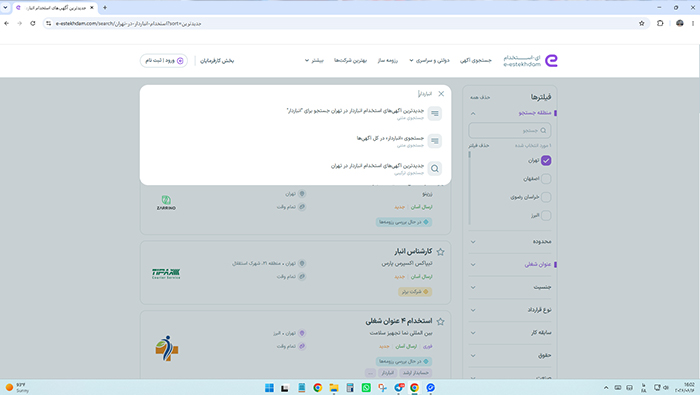
Task: Open the tab search dropdown in Chrome
Action: click(x=5, y=8)
